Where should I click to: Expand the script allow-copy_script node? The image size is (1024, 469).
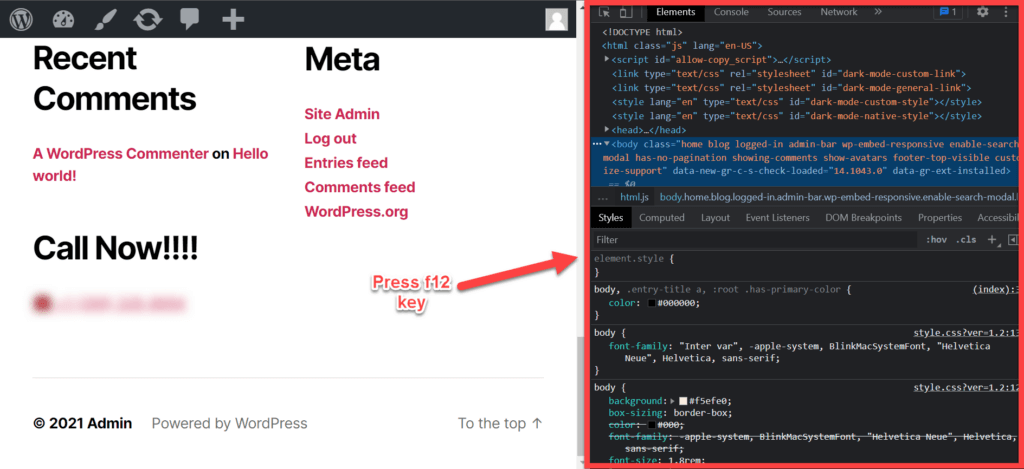pyautogui.click(x=607, y=59)
